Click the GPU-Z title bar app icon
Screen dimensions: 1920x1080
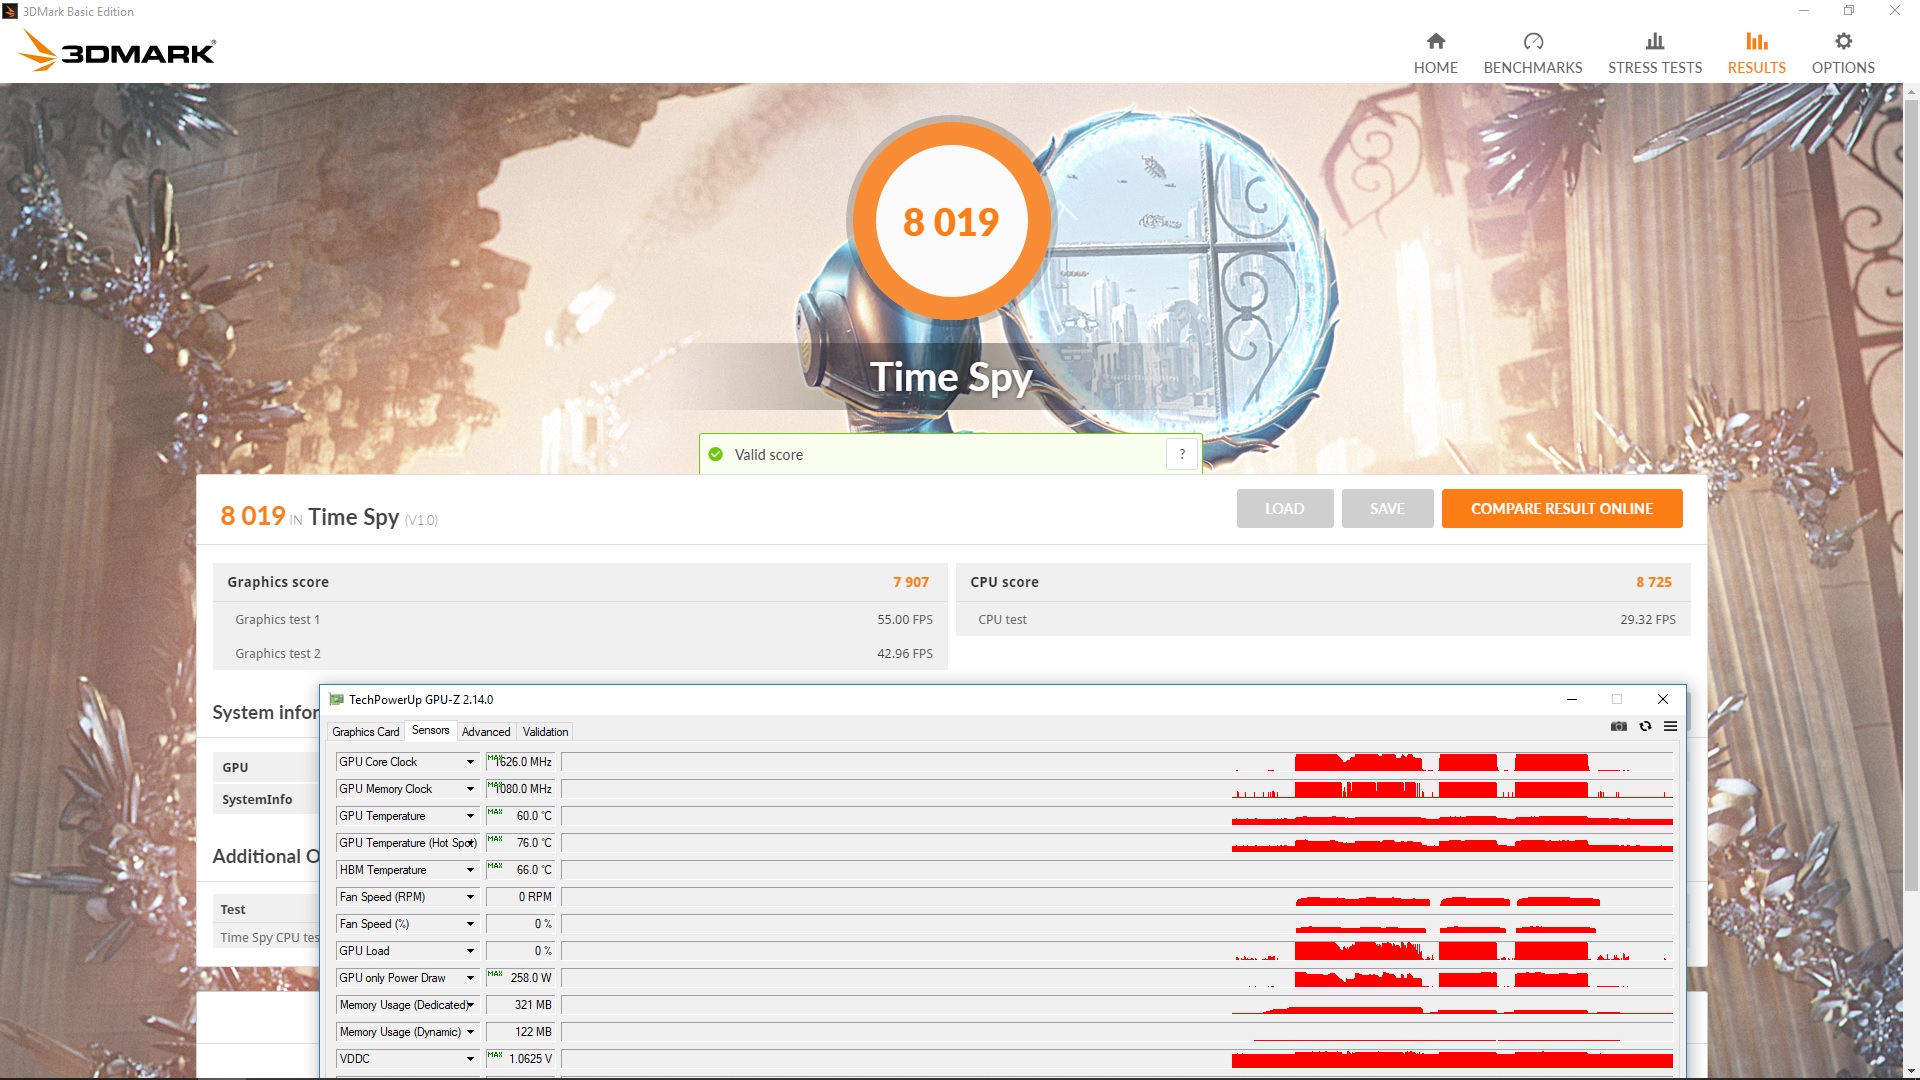click(336, 700)
